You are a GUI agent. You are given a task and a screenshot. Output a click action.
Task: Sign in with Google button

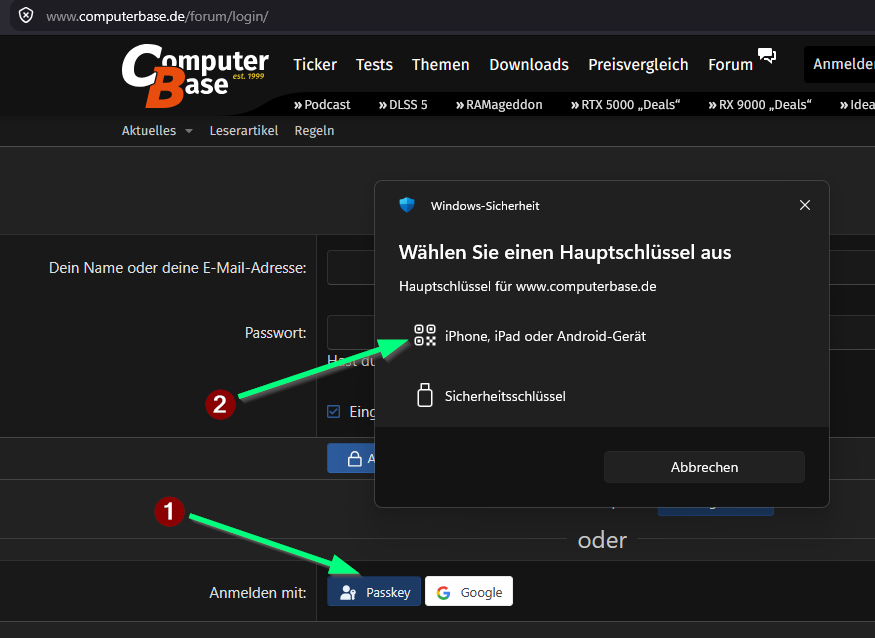click(x=469, y=592)
